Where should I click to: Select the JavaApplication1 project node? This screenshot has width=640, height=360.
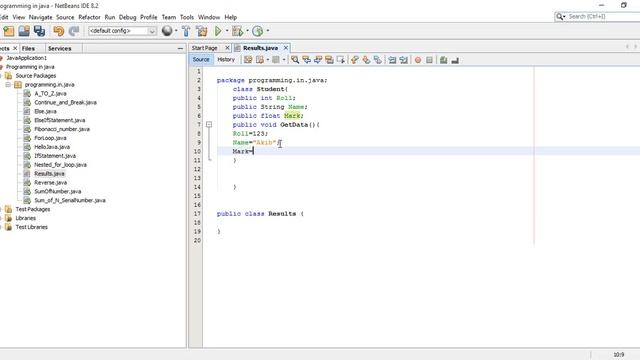point(27,58)
